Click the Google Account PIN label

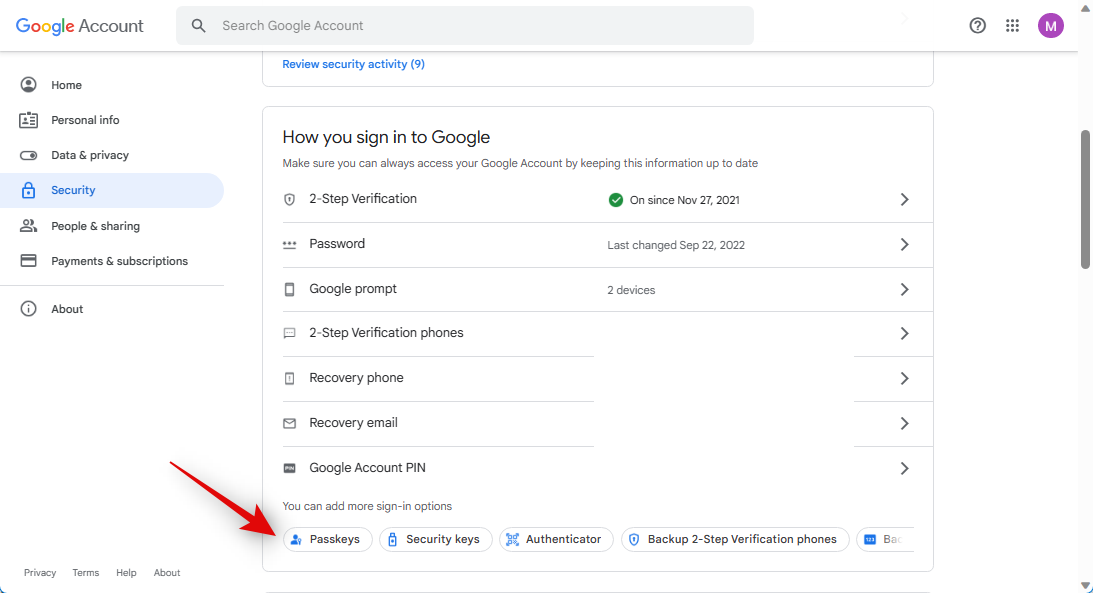click(367, 468)
